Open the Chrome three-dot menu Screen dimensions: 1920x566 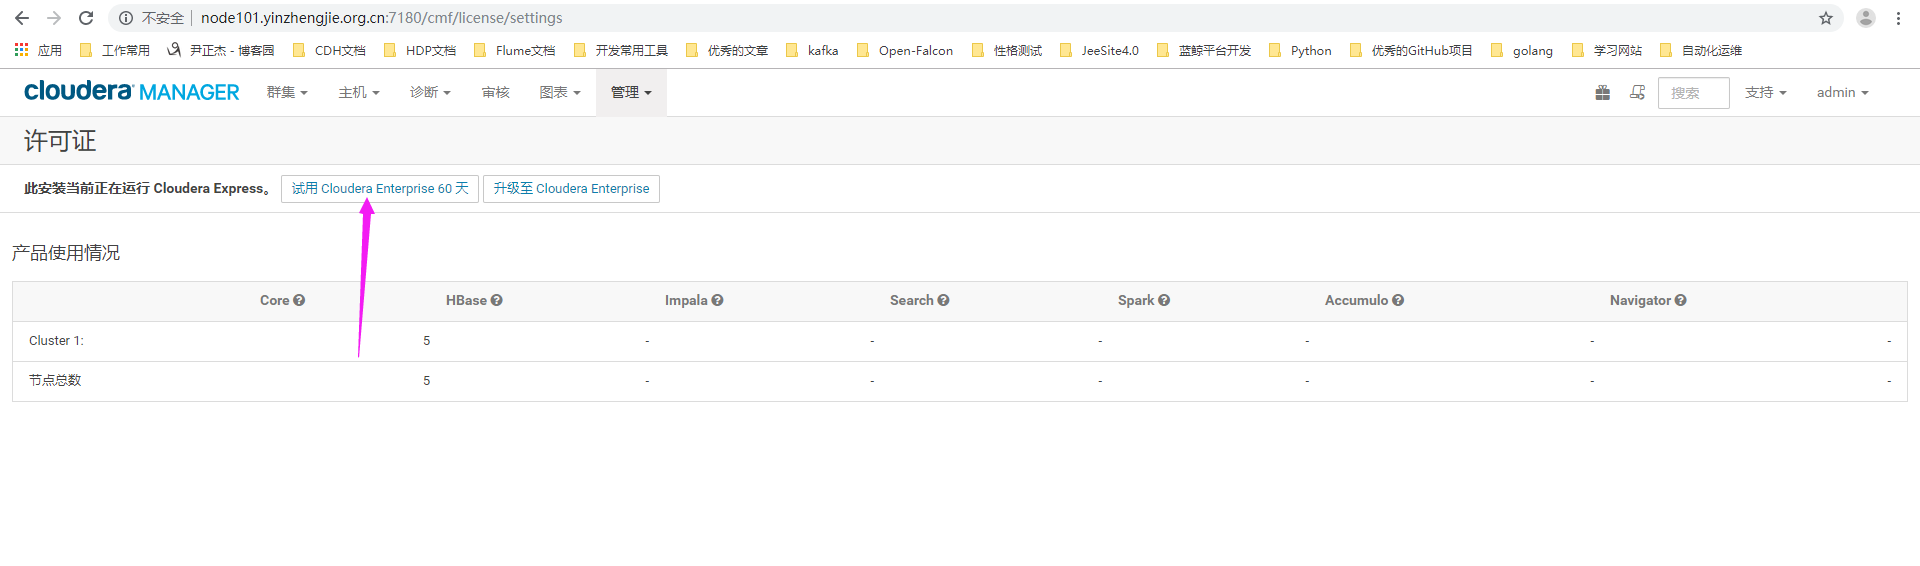point(1898,18)
